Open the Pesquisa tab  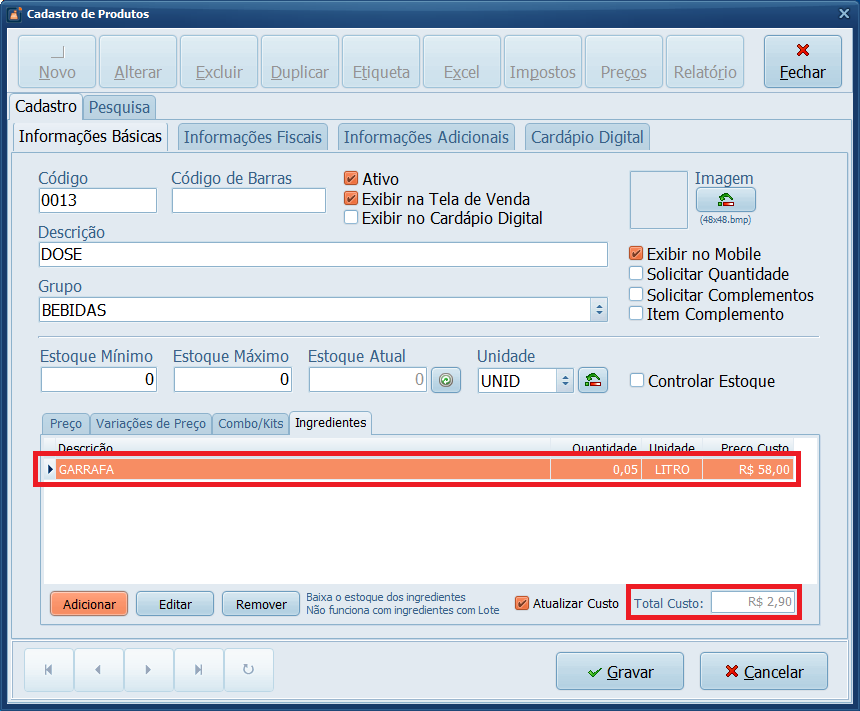tap(119, 106)
